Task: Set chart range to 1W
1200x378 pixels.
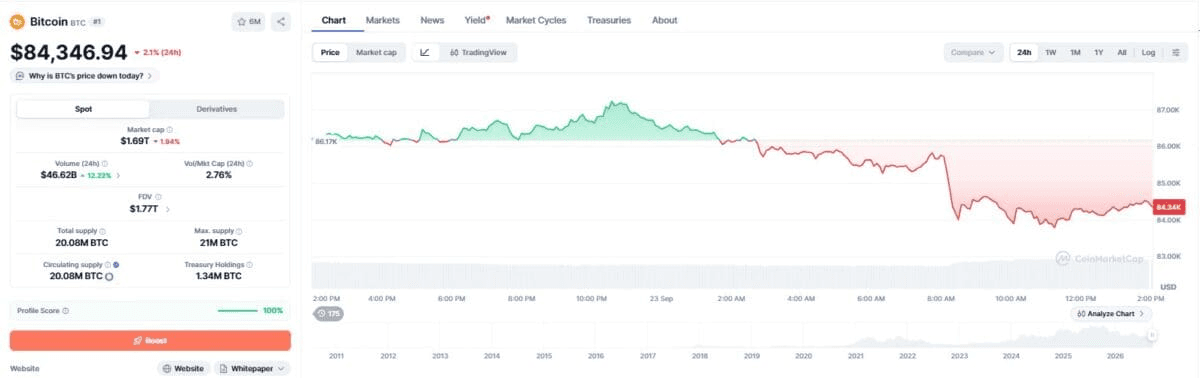Action: 1051,52
